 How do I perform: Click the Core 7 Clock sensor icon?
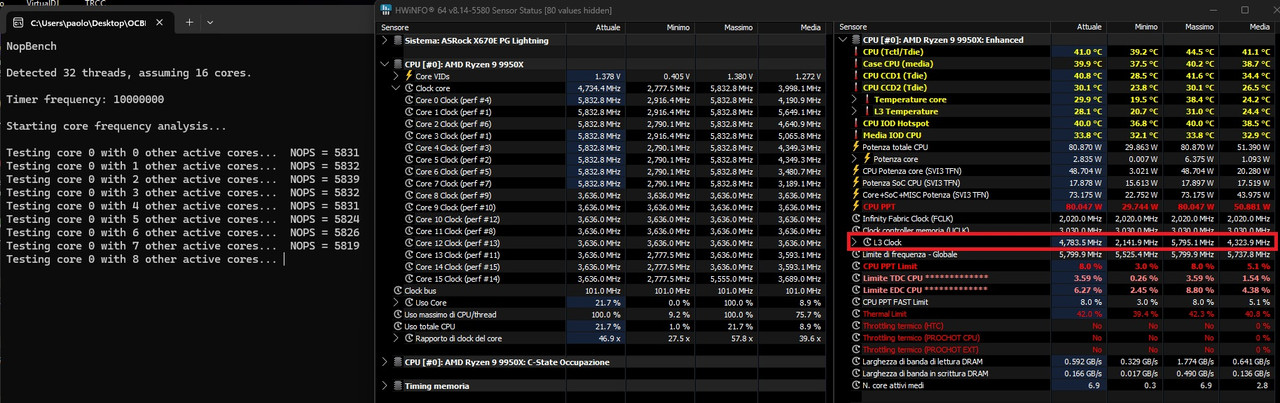click(408, 184)
